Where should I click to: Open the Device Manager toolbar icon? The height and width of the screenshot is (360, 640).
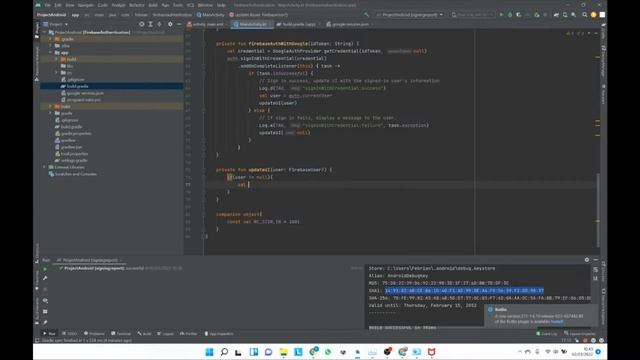click(565, 15)
